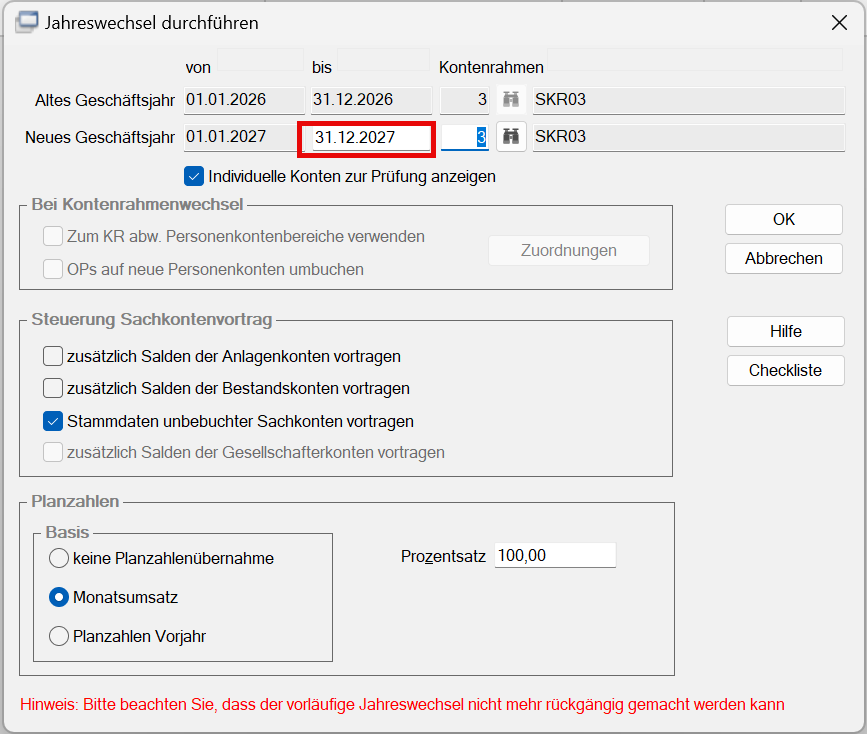Viewport: 867px width, 734px height.
Task: Confirm with the OK button
Action: pyautogui.click(x=784, y=220)
